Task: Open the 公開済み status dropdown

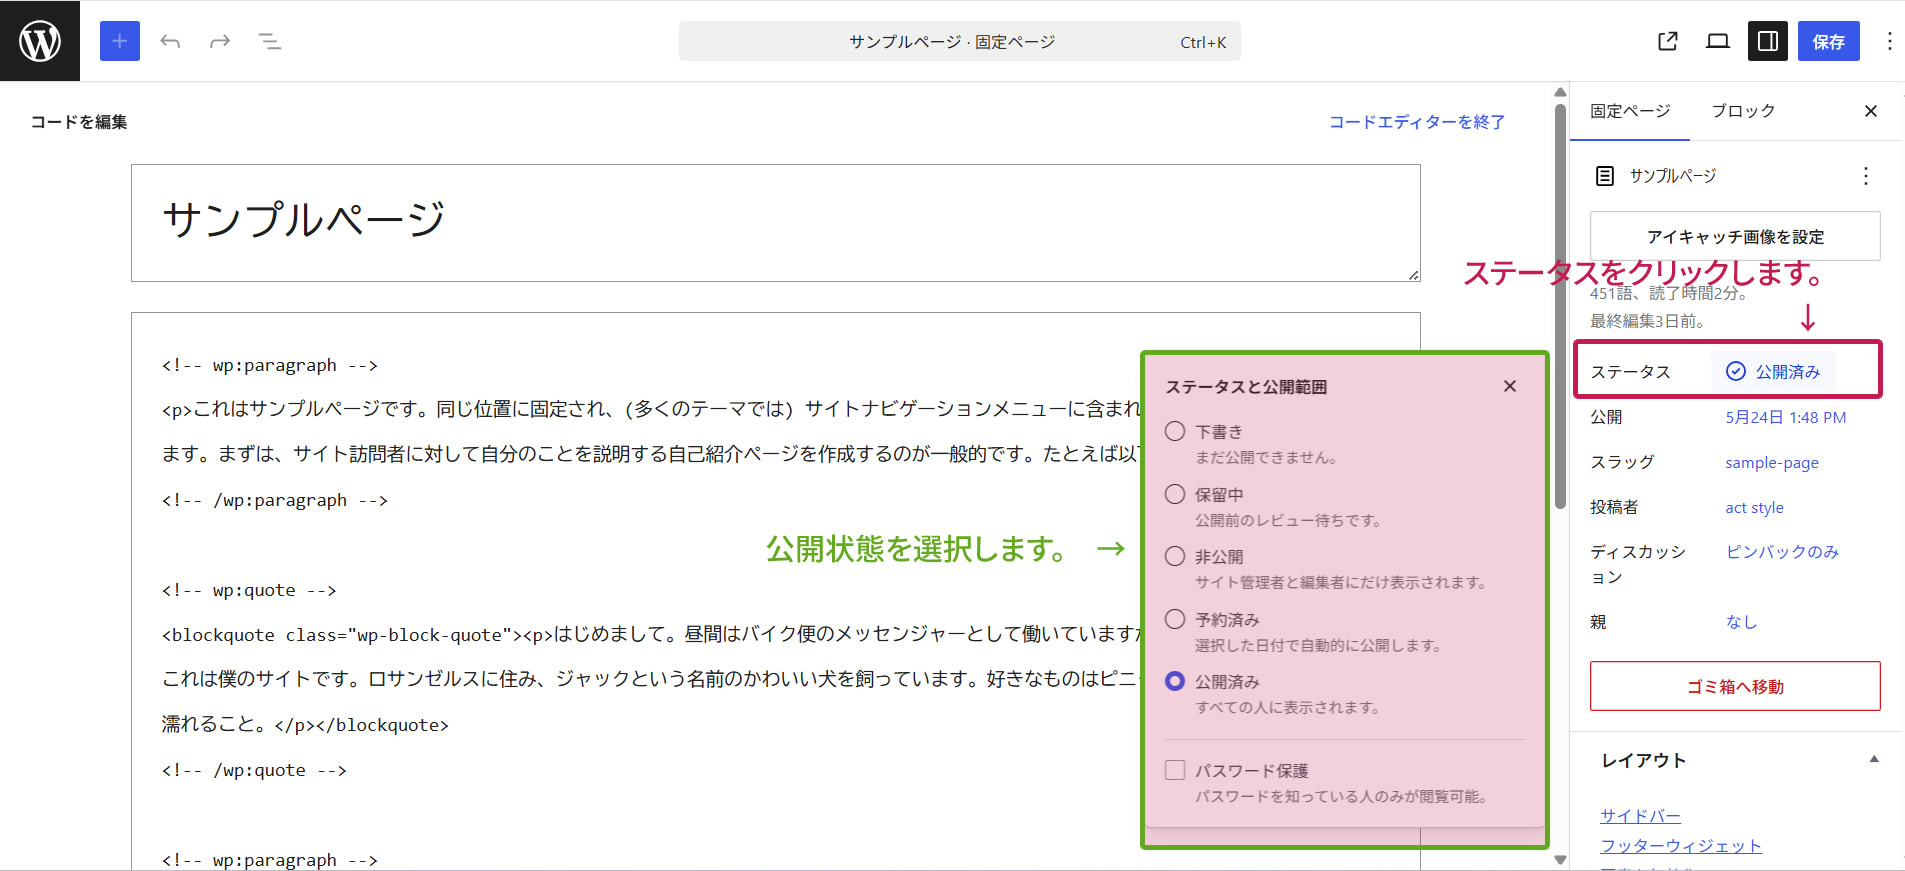Action: (1773, 371)
